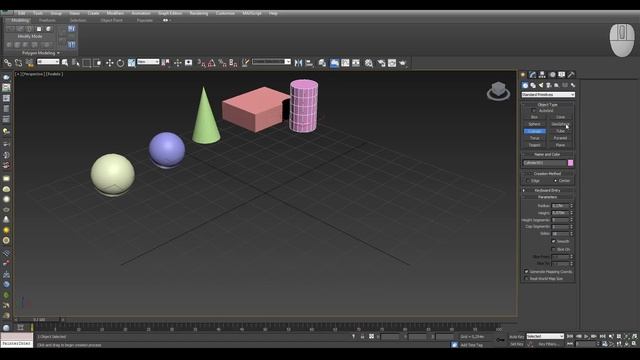Expand the Polygon Modeling ribbon panel
This screenshot has height=360, width=640.
[41, 53]
